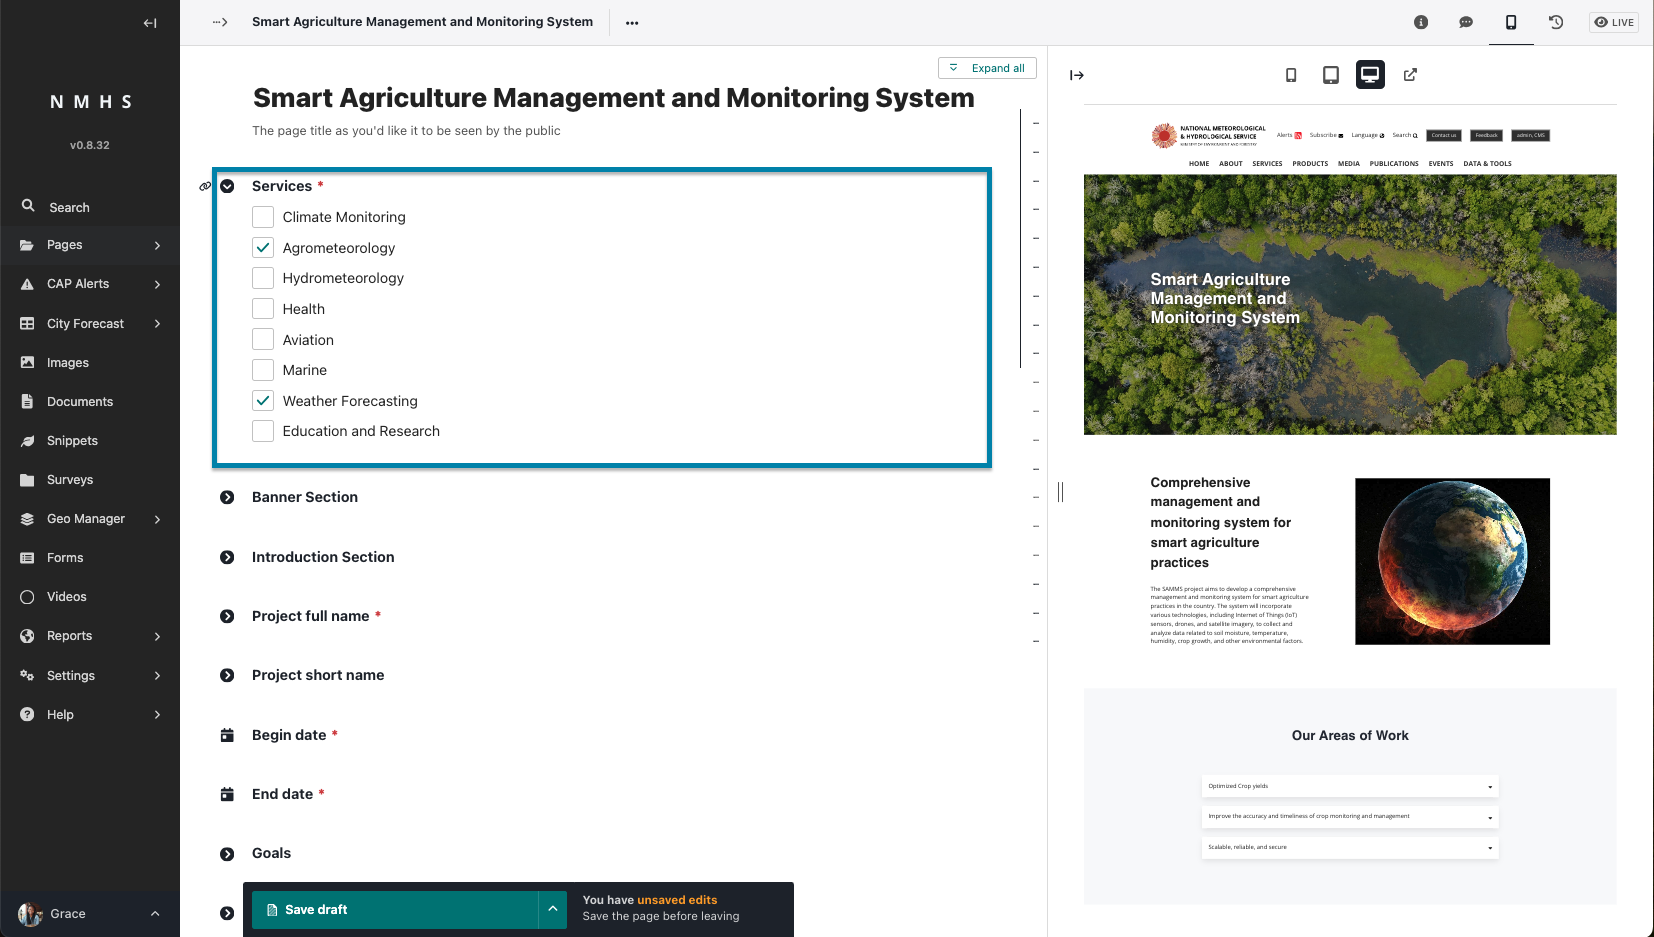
Task: Click the NMHS logo text
Action: [91, 102]
